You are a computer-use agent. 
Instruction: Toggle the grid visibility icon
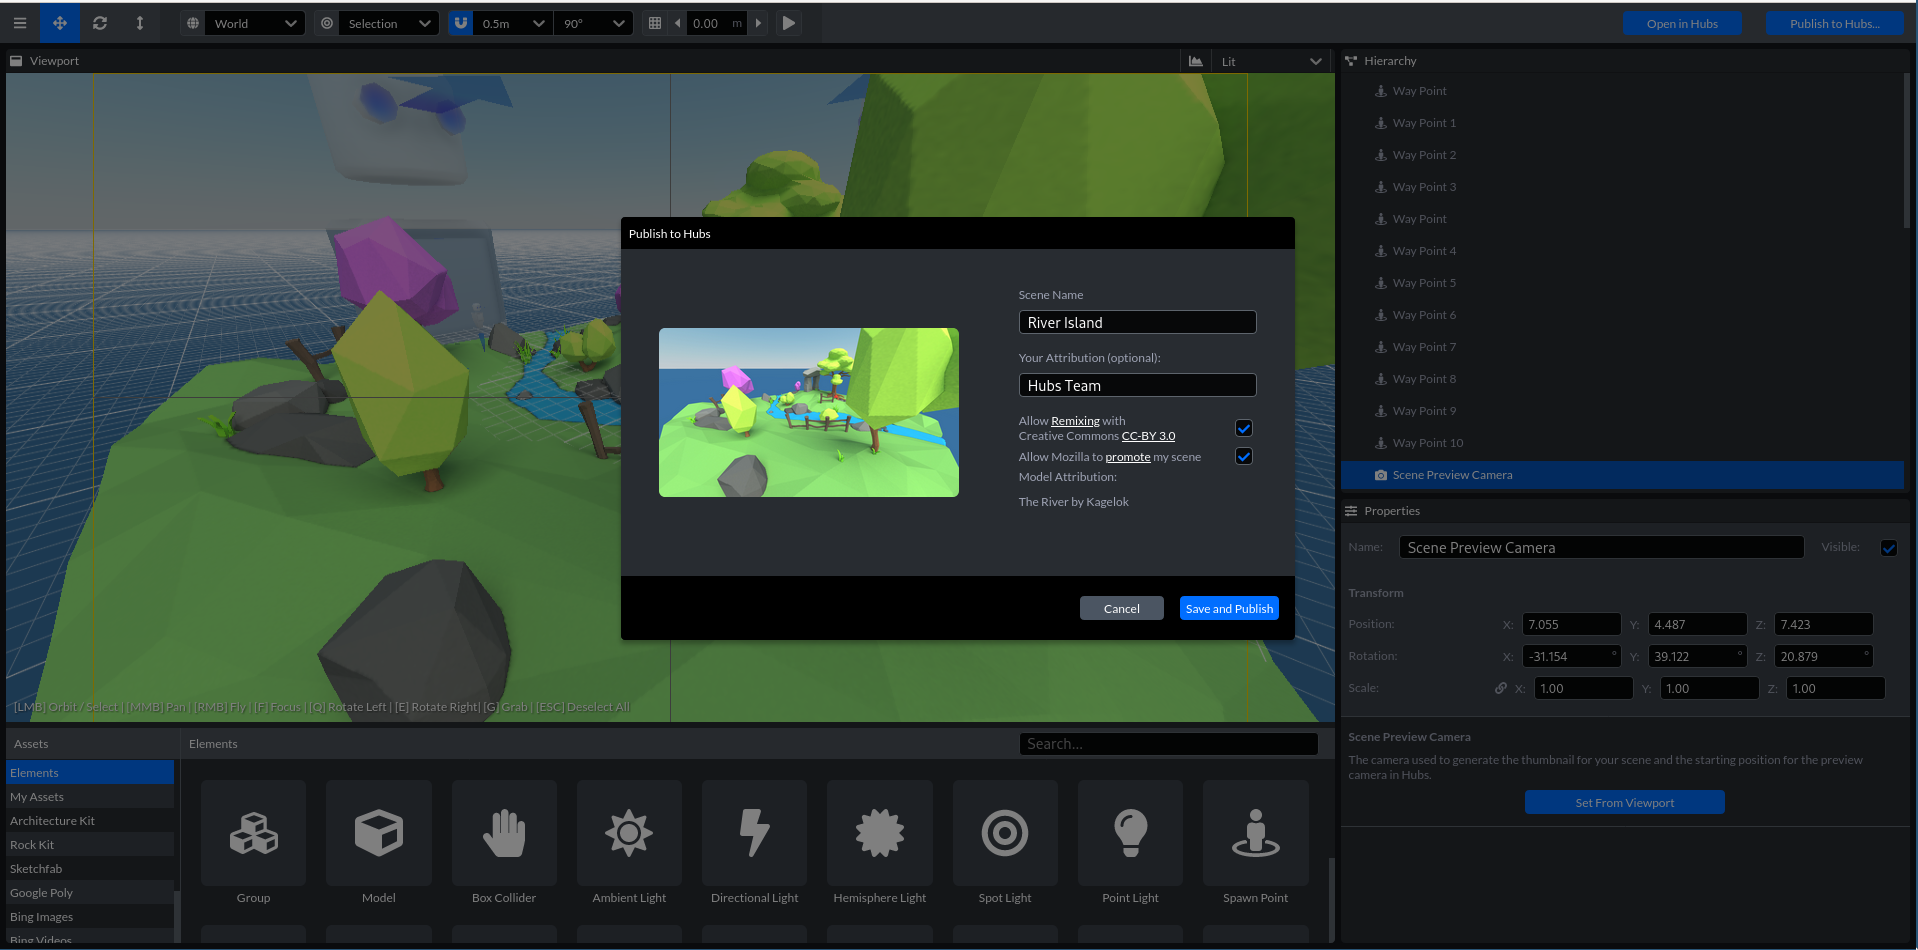pyautogui.click(x=655, y=23)
